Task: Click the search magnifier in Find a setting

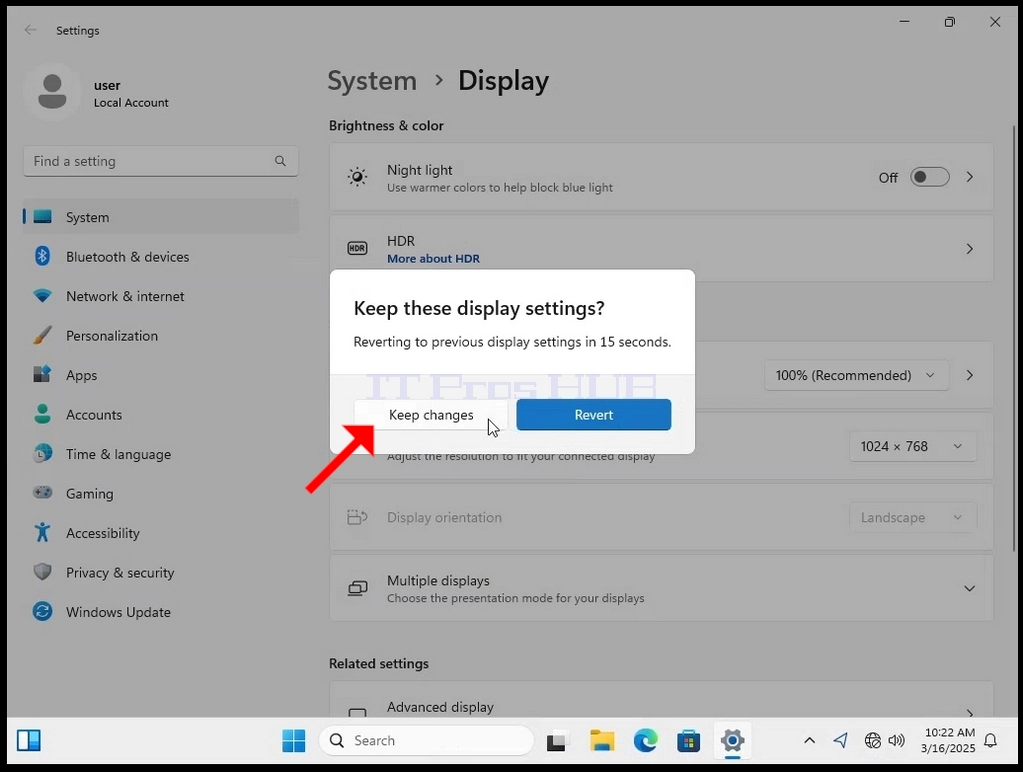Action: click(280, 161)
